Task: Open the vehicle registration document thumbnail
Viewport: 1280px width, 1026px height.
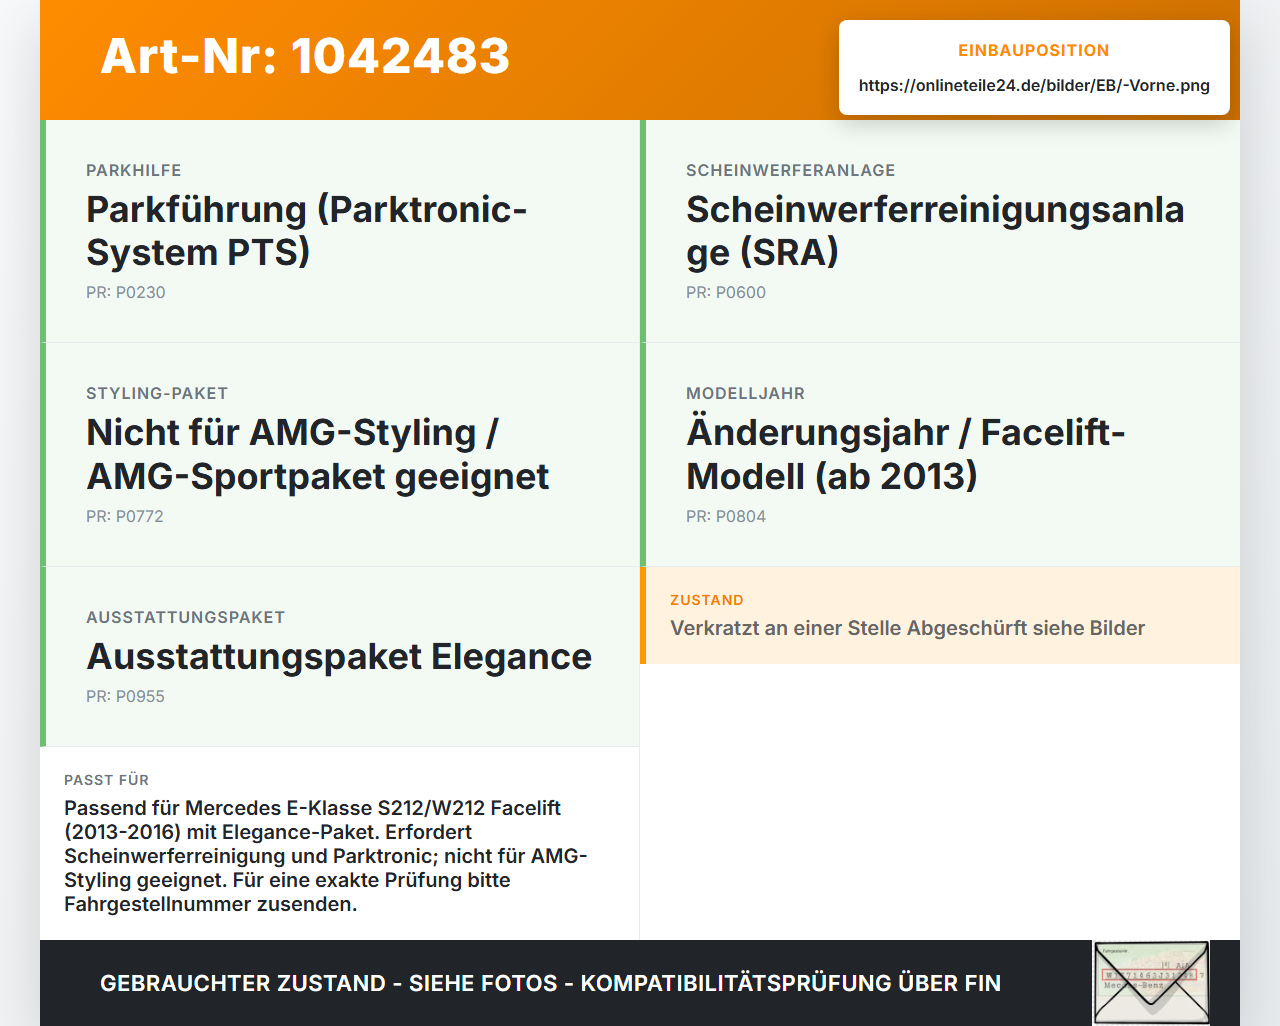Action: click(x=1151, y=983)
